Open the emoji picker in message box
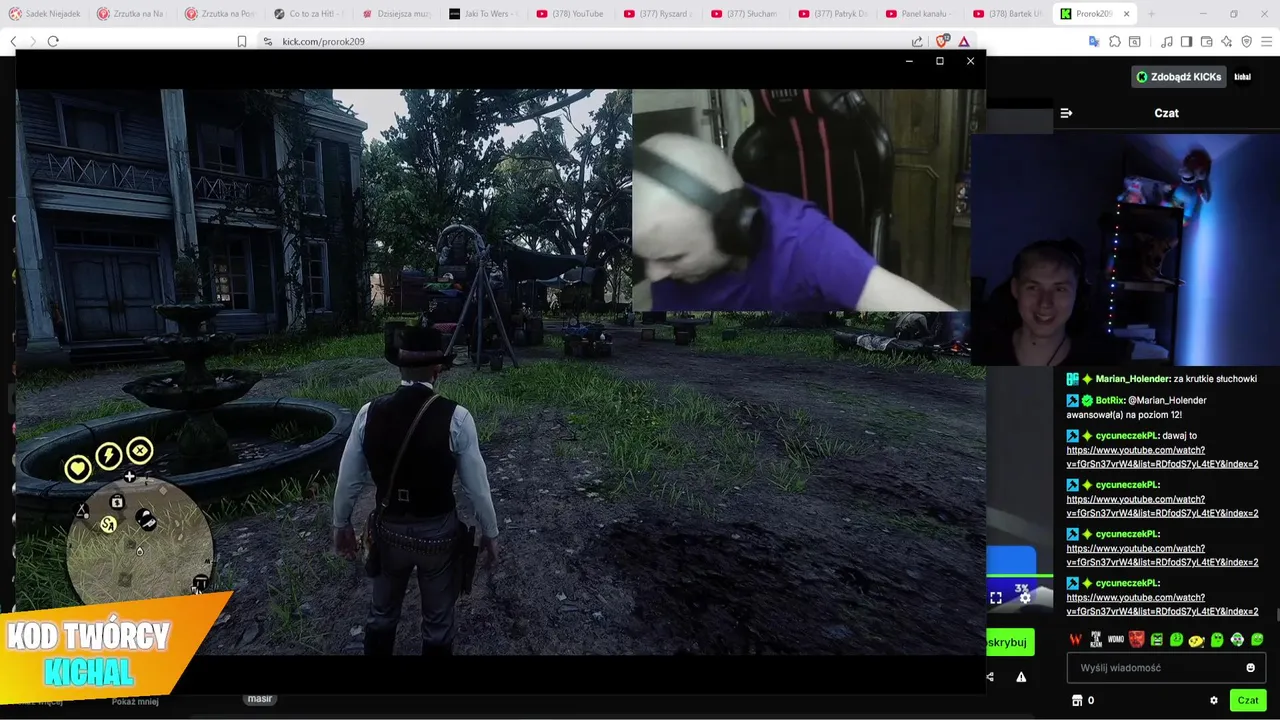Image resolution: width=1280 pixels, height=720 pixels. 1250,668
